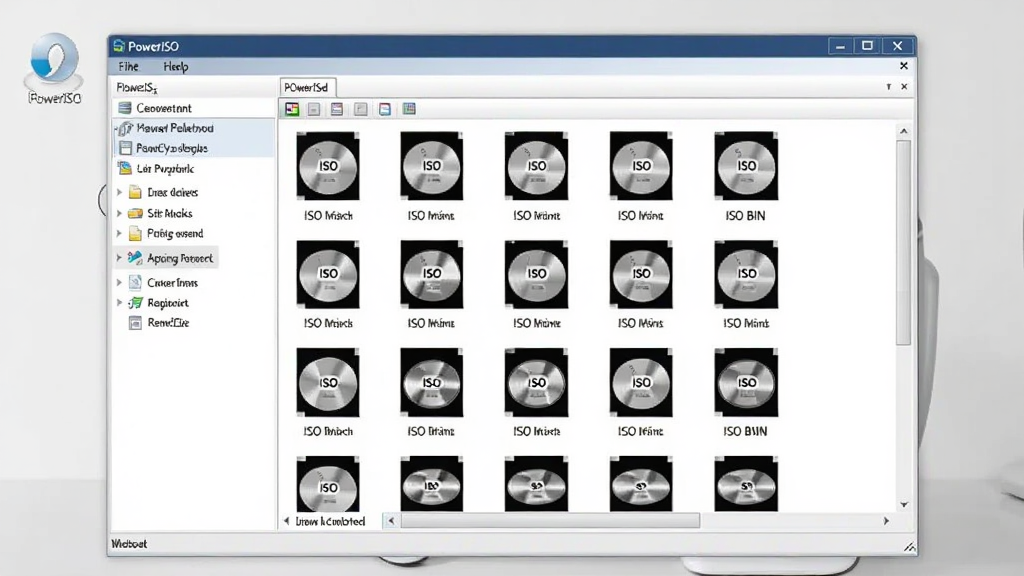Open the File menu
The image size is (1024, 576).
point(129,66)
